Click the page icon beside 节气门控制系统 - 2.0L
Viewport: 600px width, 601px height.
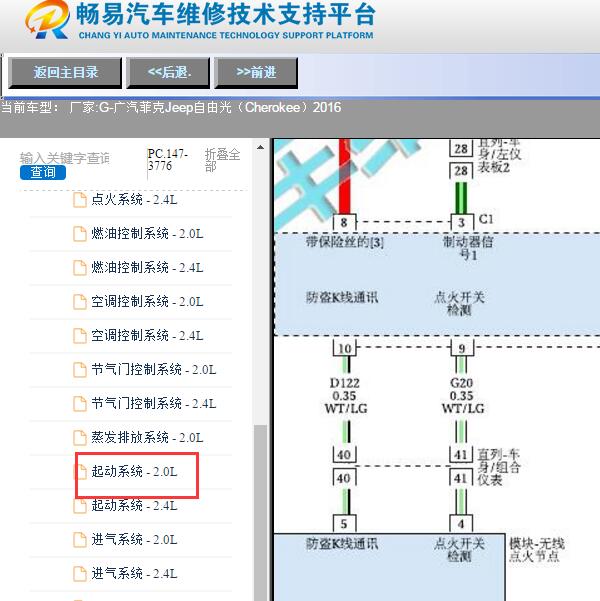click(80, 370)
